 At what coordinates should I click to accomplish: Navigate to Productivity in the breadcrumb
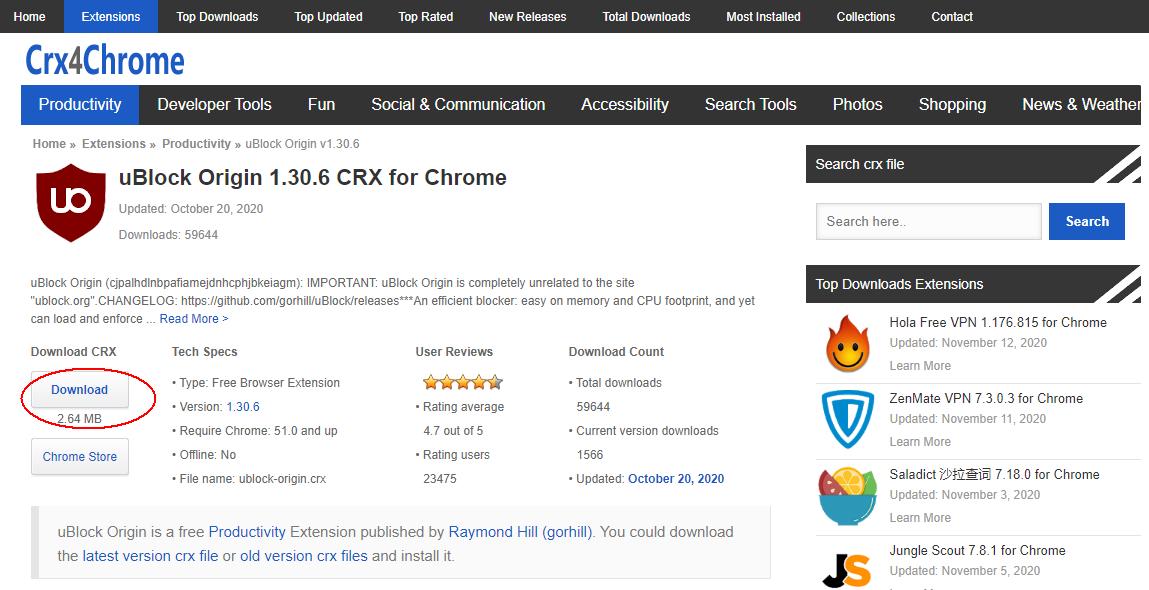click(196, 144)
